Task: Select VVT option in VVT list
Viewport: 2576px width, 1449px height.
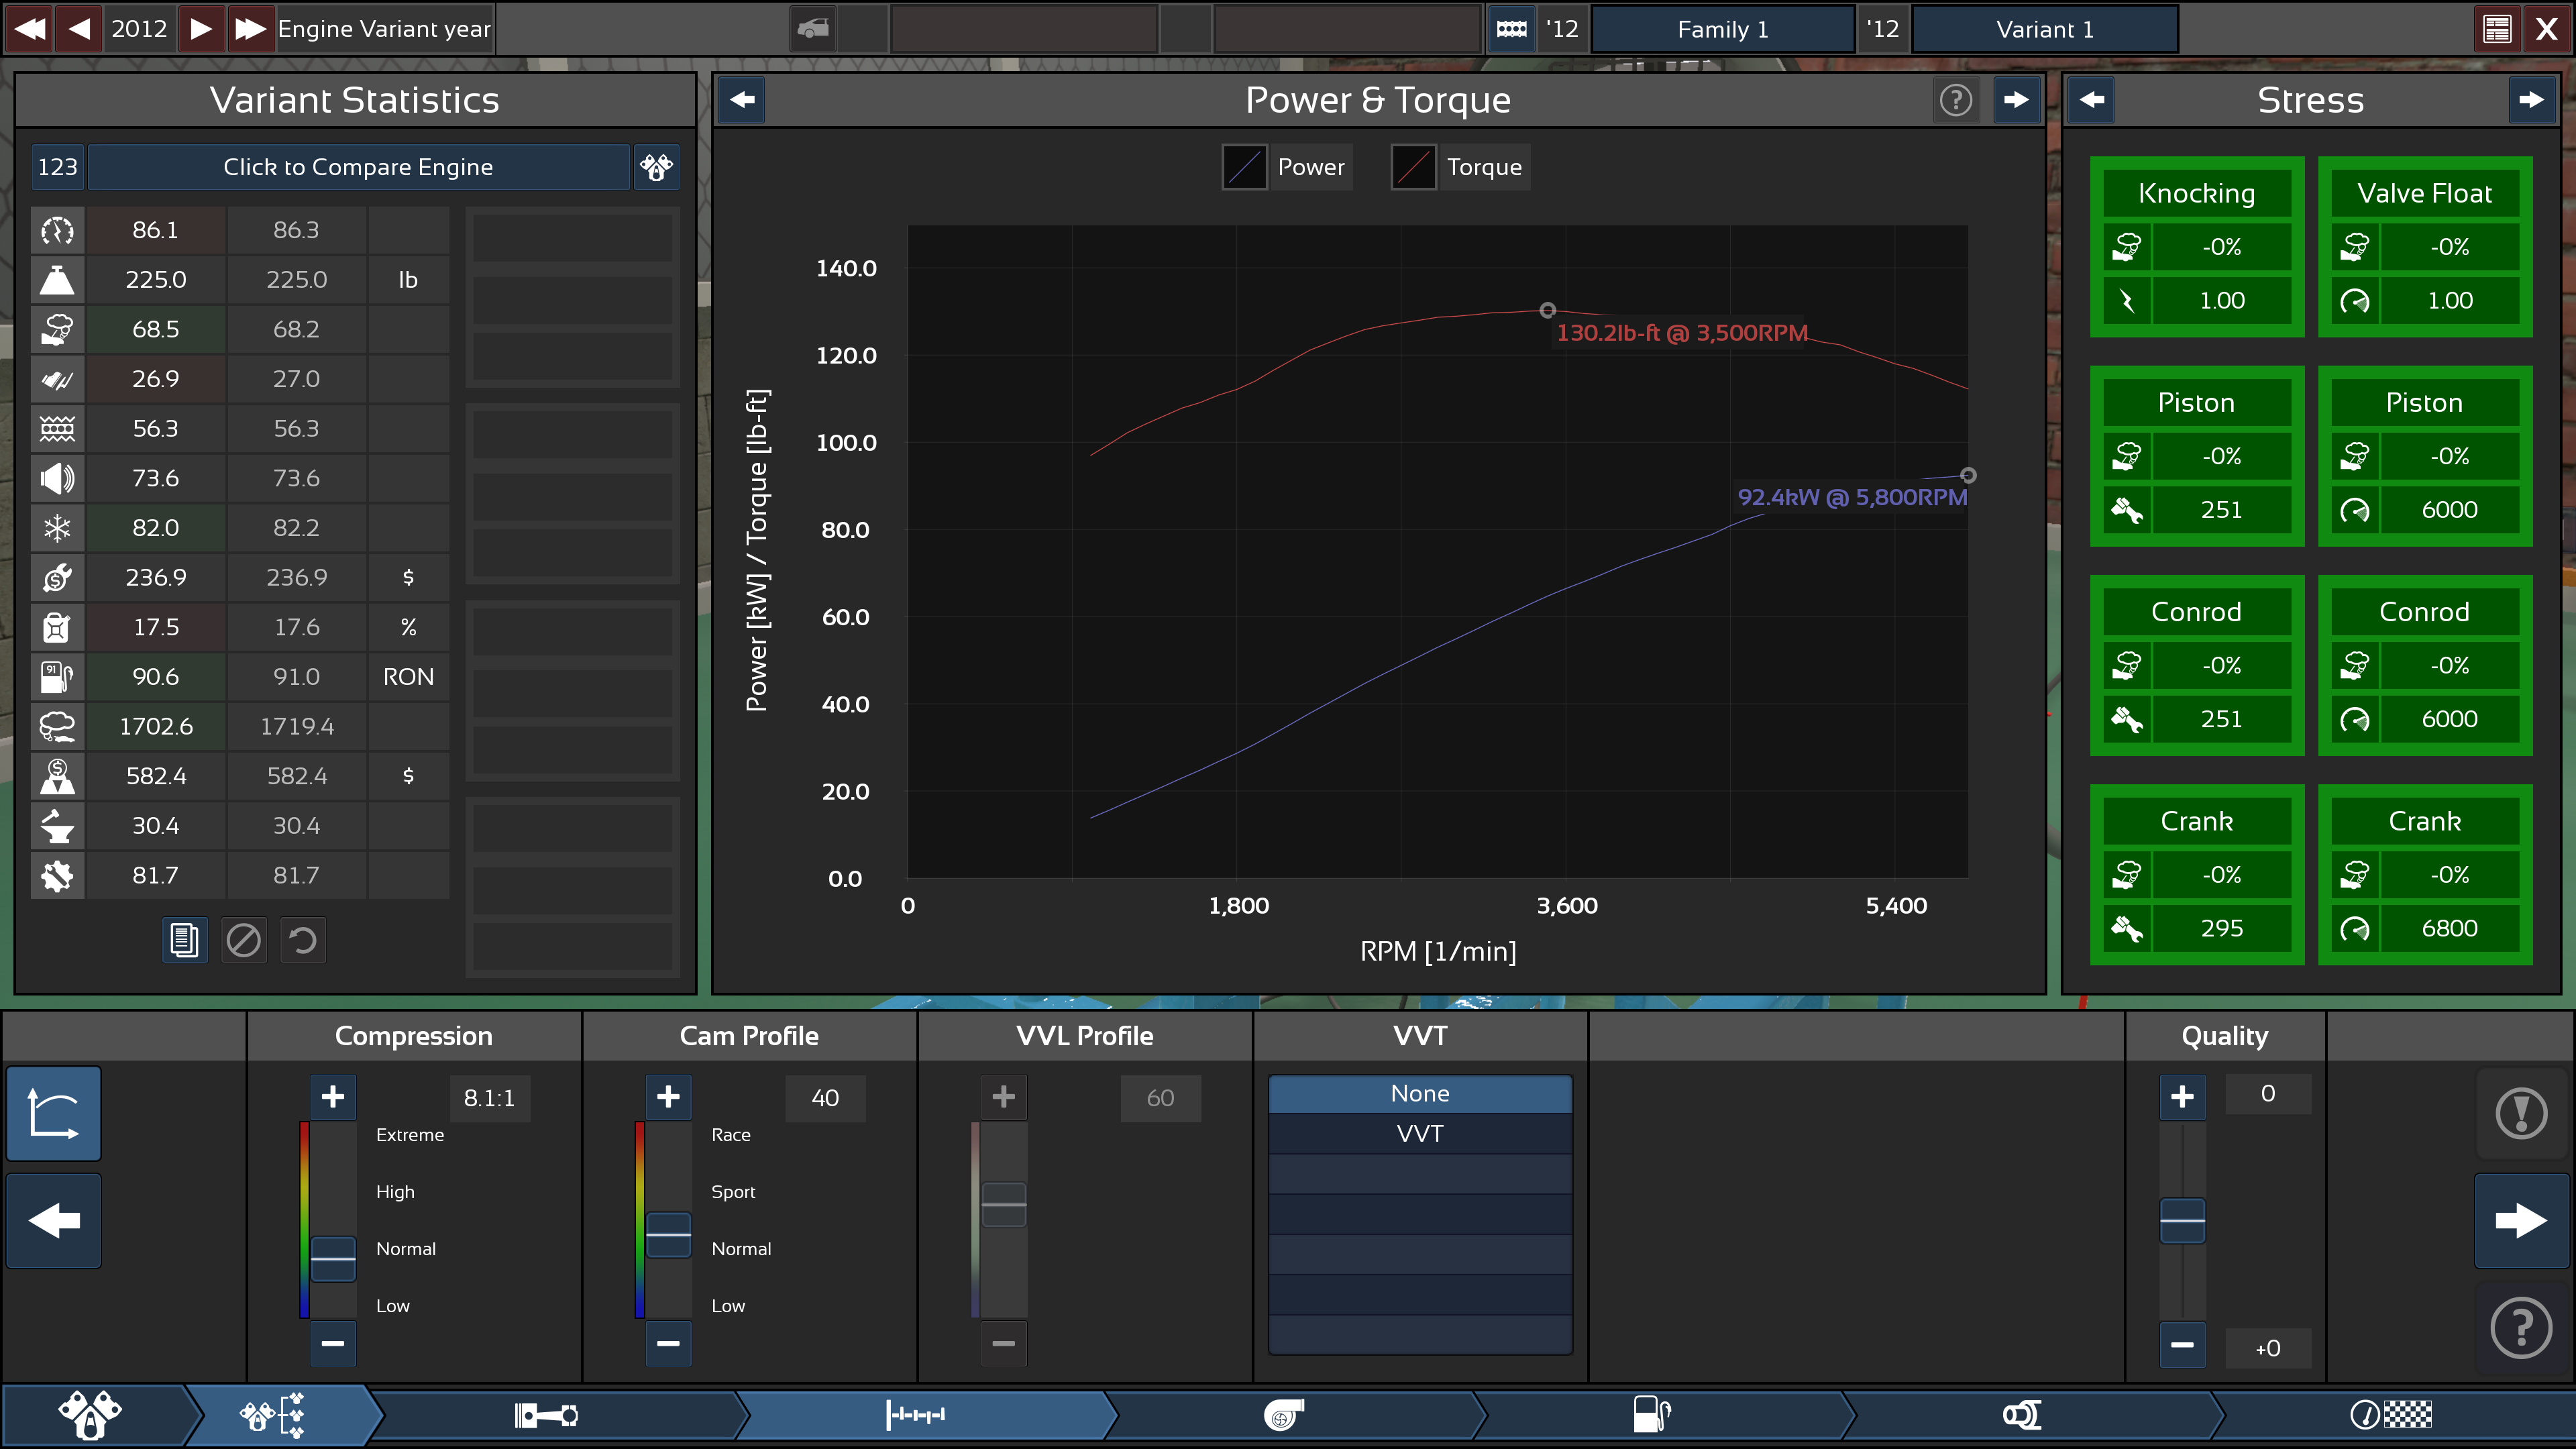Action: pos(1420,1134)
